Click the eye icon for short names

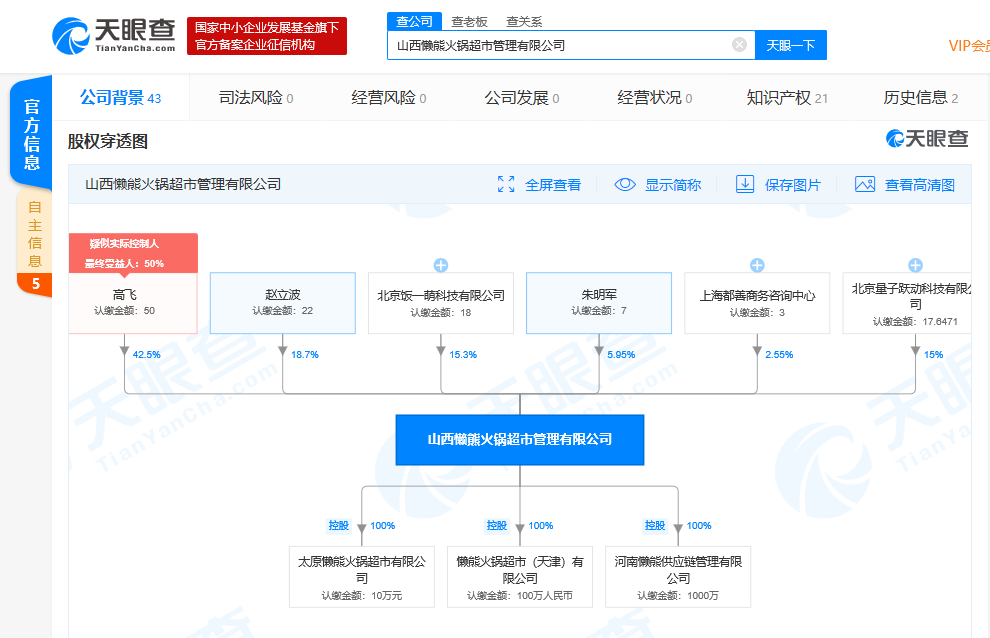[x=625, y=184]
